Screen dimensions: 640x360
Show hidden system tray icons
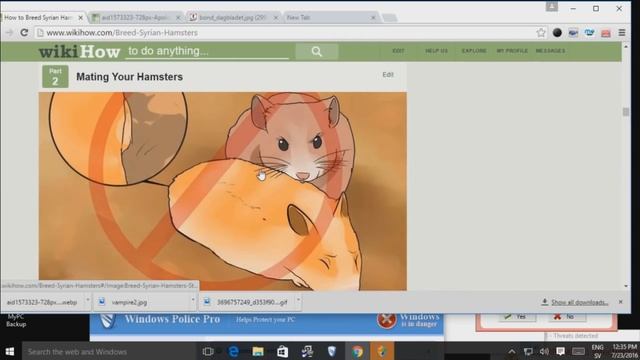click(511, 351)
